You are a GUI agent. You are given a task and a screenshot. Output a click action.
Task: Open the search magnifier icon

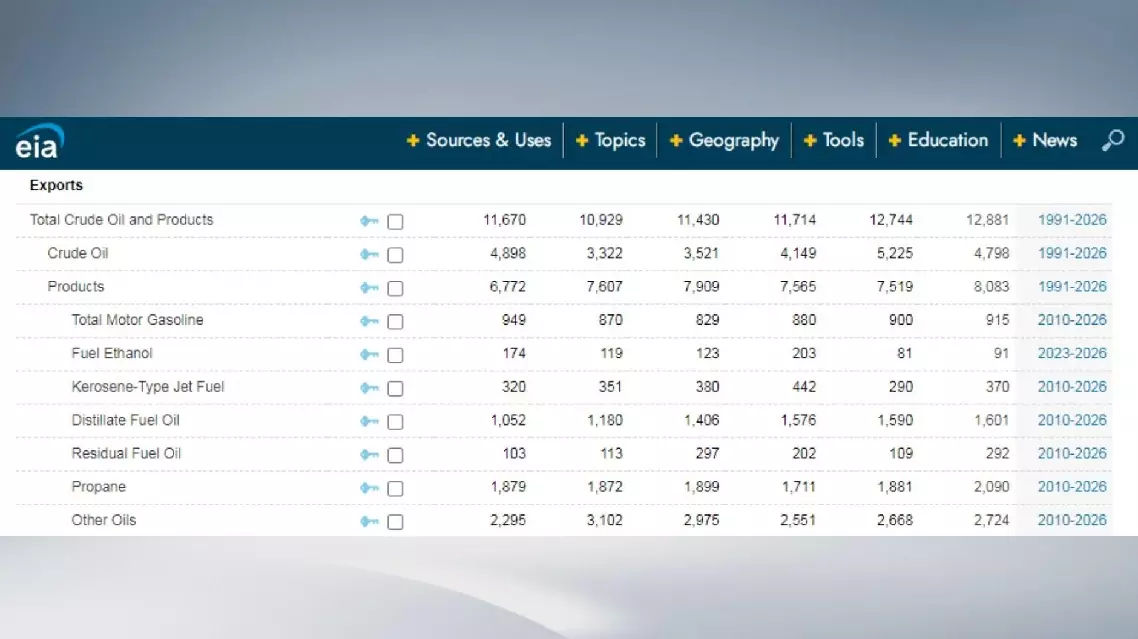click(1112, 141)
